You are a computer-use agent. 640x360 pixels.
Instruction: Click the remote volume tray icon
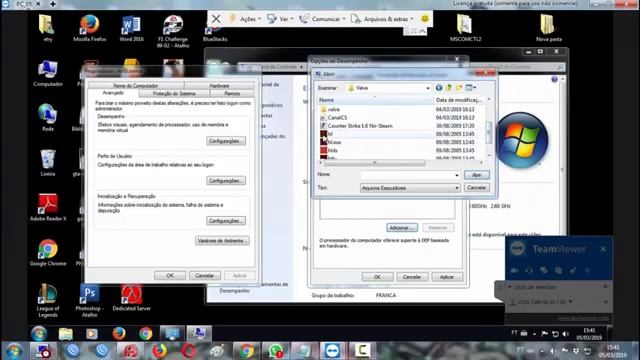tap(565, 334)
